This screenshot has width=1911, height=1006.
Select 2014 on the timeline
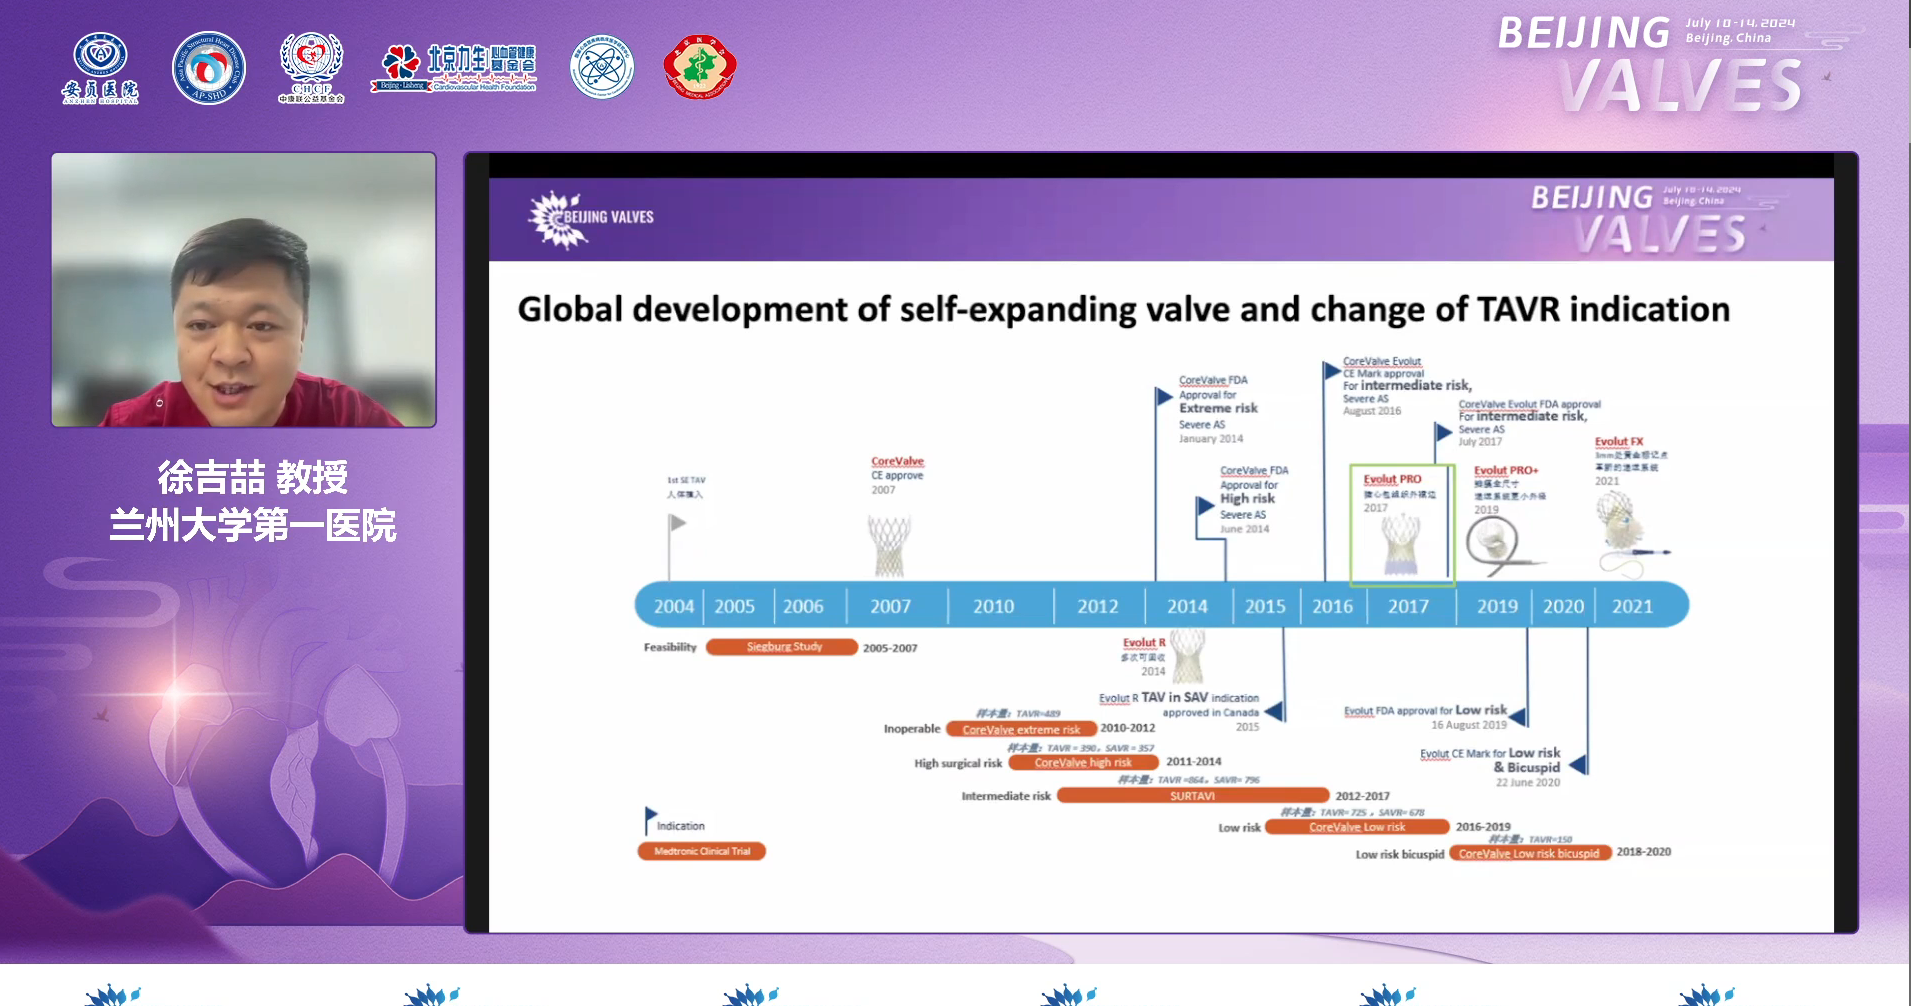(x=1187, y=606)
